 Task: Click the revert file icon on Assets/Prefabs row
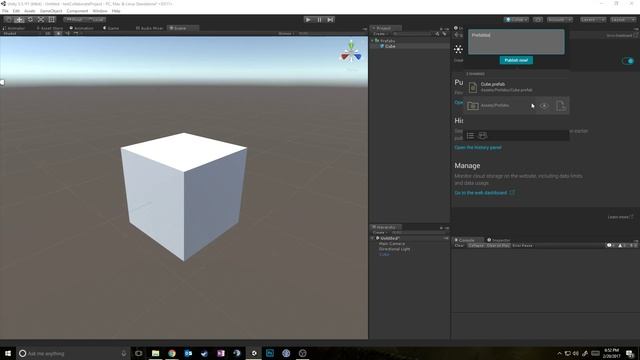tap(561, 106)
